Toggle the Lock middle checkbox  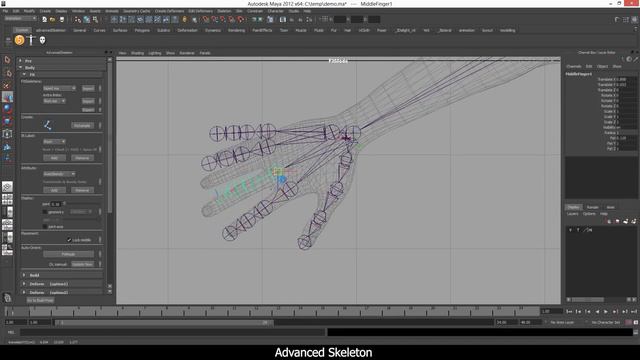pos(69,240)
